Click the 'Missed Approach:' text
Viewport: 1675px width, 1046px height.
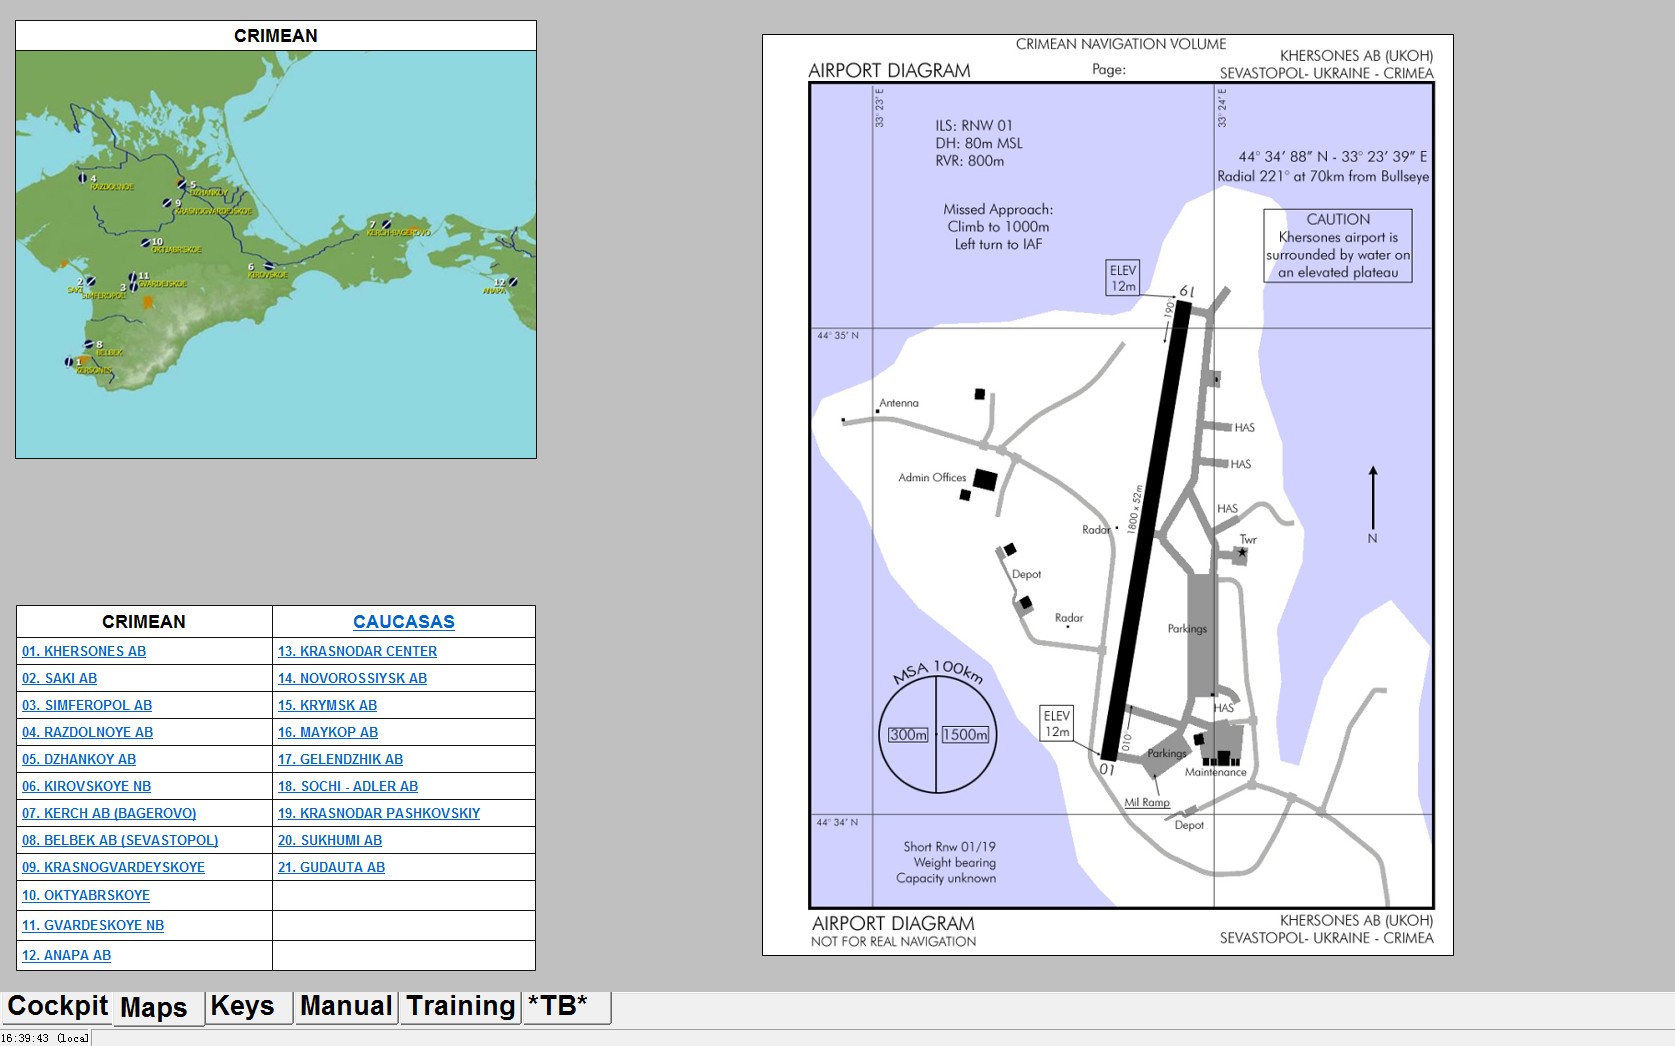[998, 209]
